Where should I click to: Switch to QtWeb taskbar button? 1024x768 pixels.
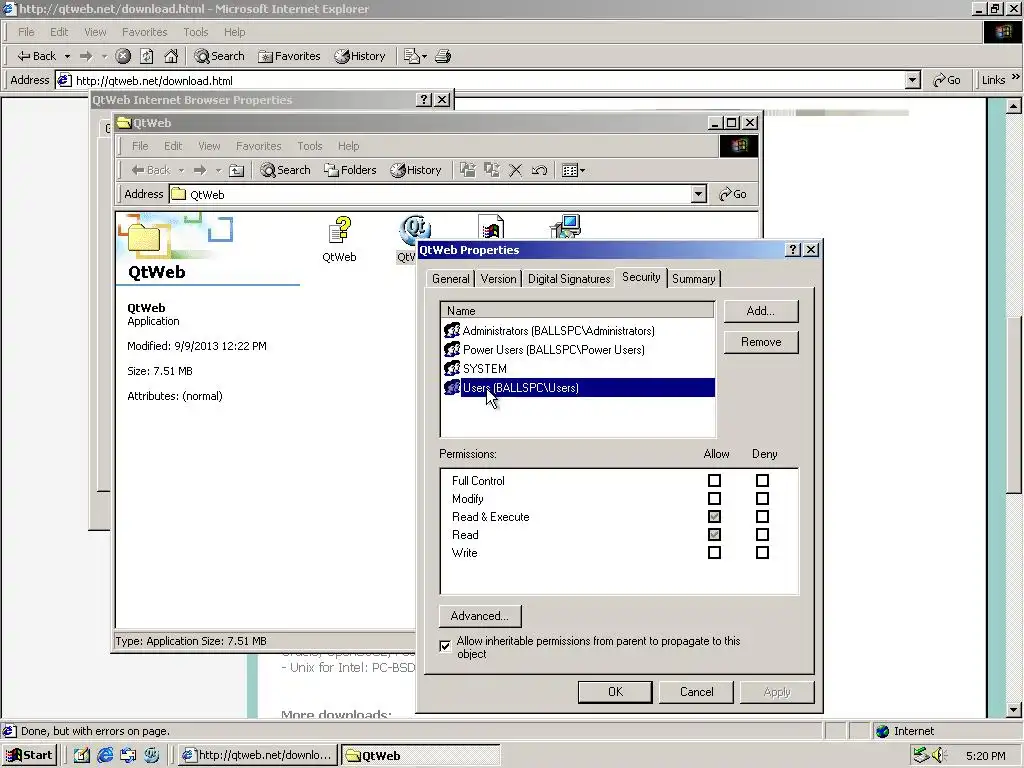(x=421, y=756)
